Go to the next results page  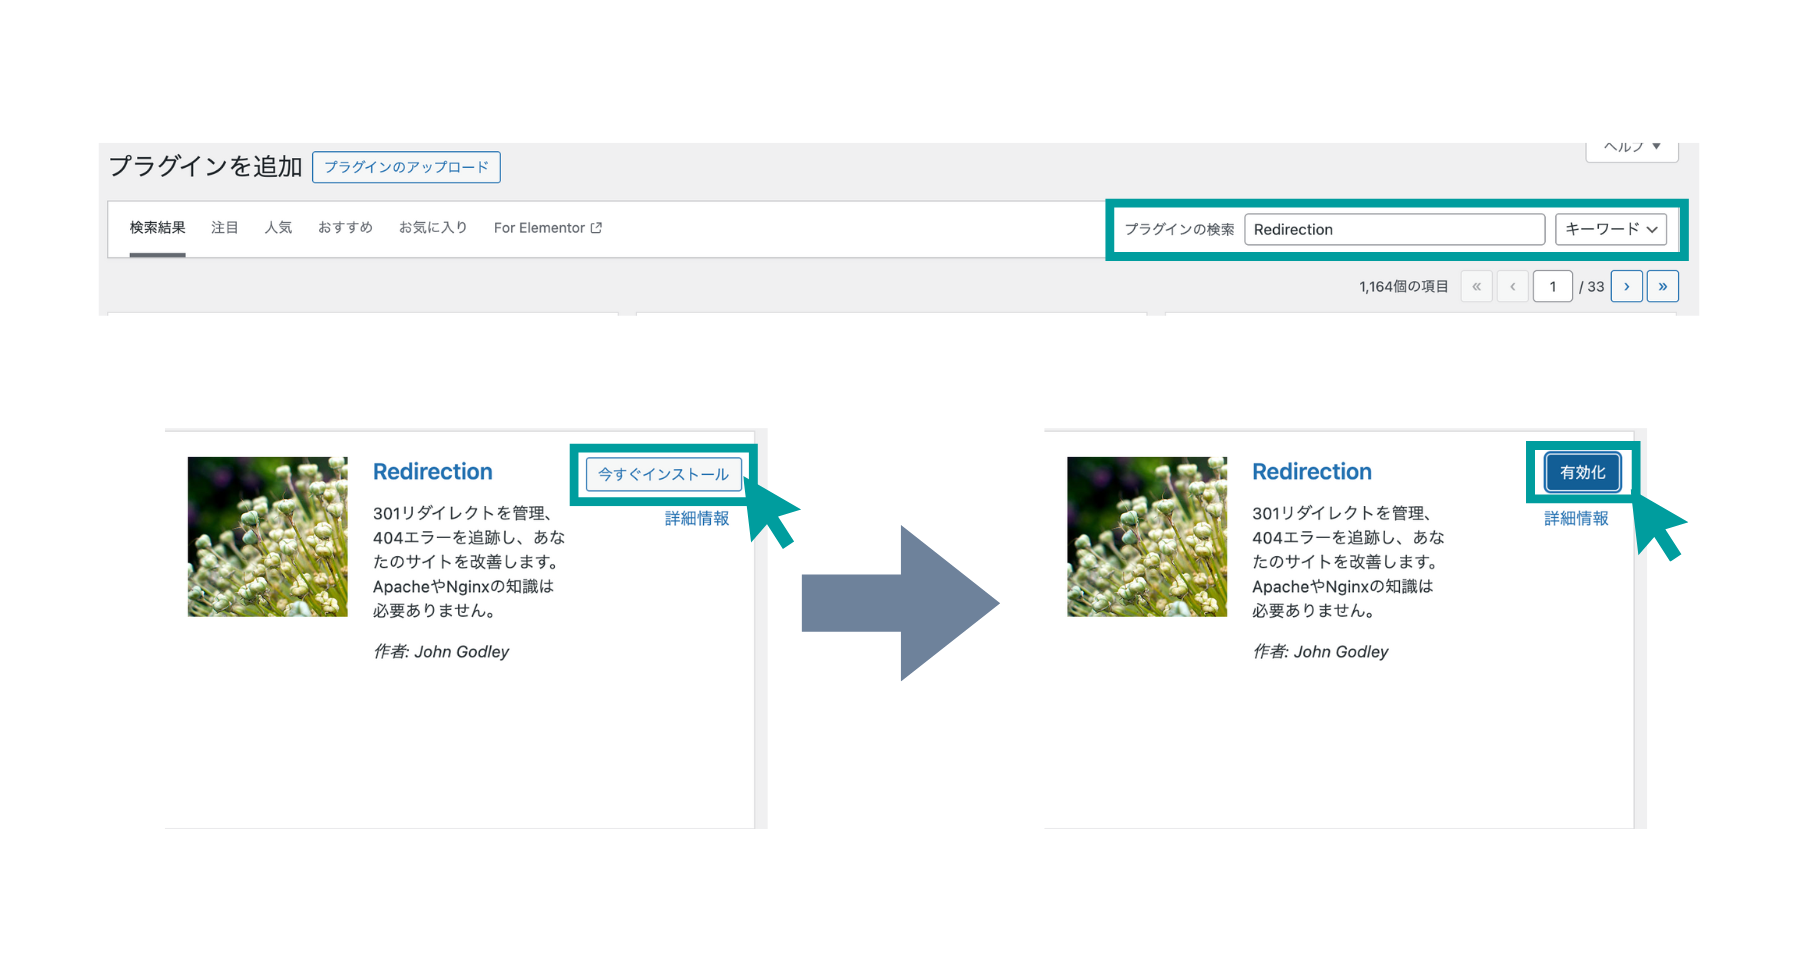tap(1627, 286)
